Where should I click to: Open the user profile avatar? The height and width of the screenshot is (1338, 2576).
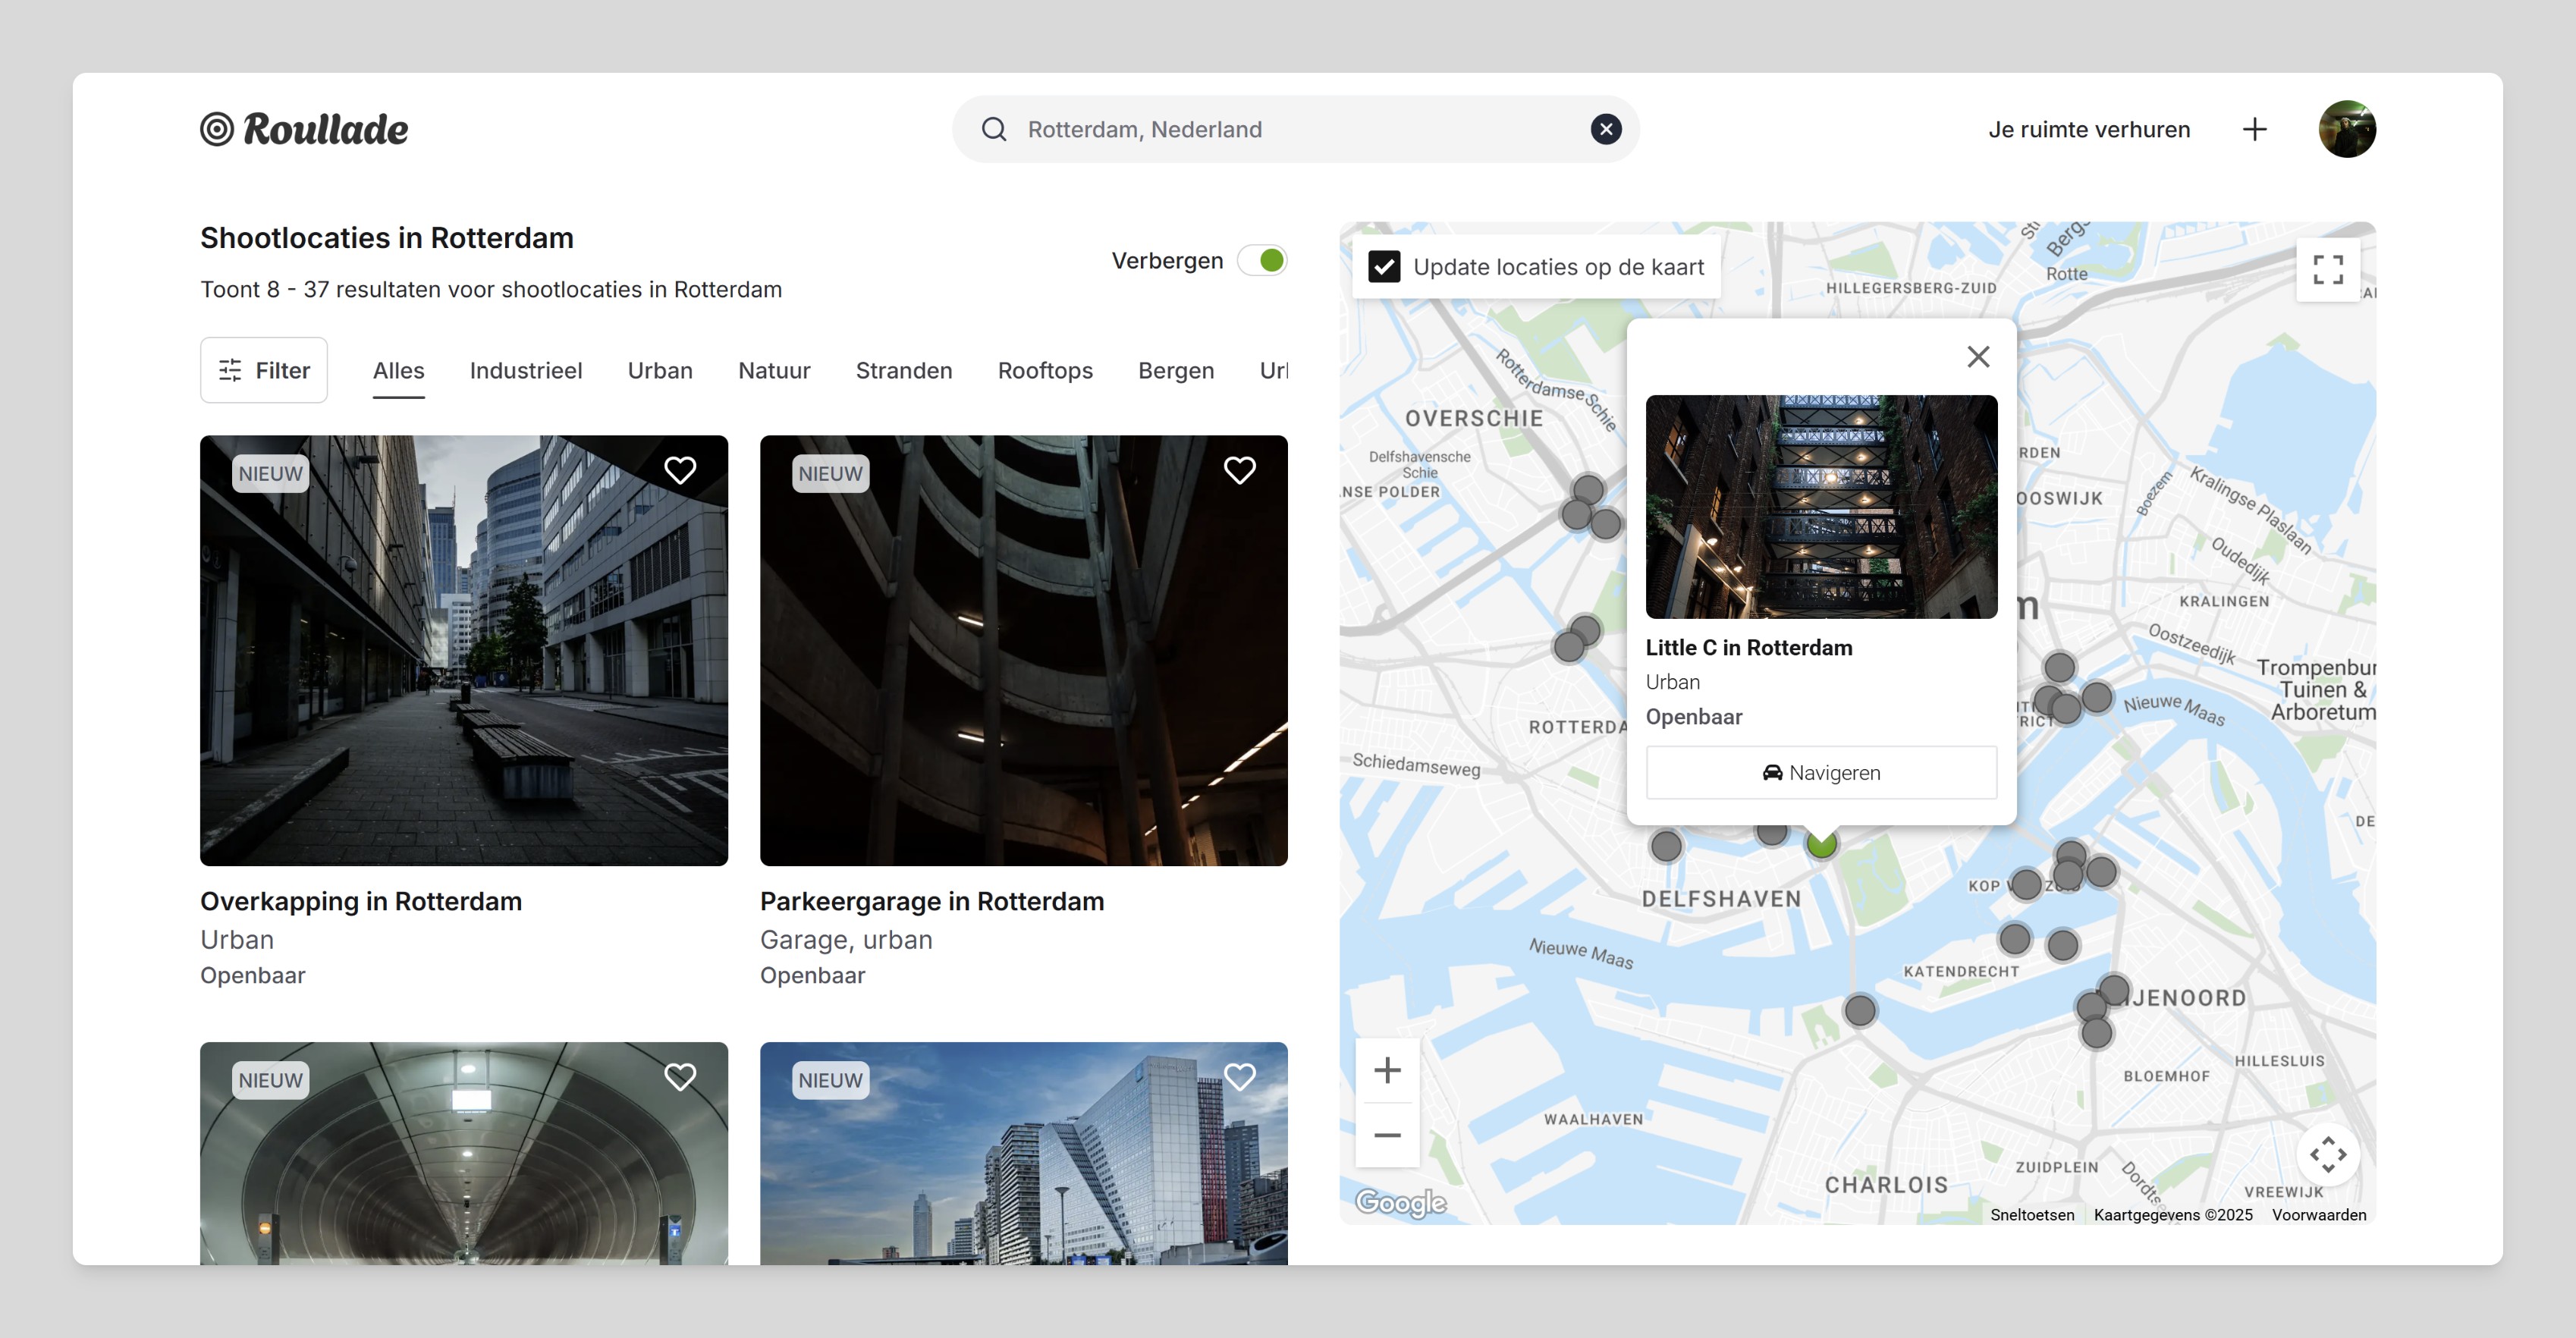pyautogui.click(x=2347, y=129)
